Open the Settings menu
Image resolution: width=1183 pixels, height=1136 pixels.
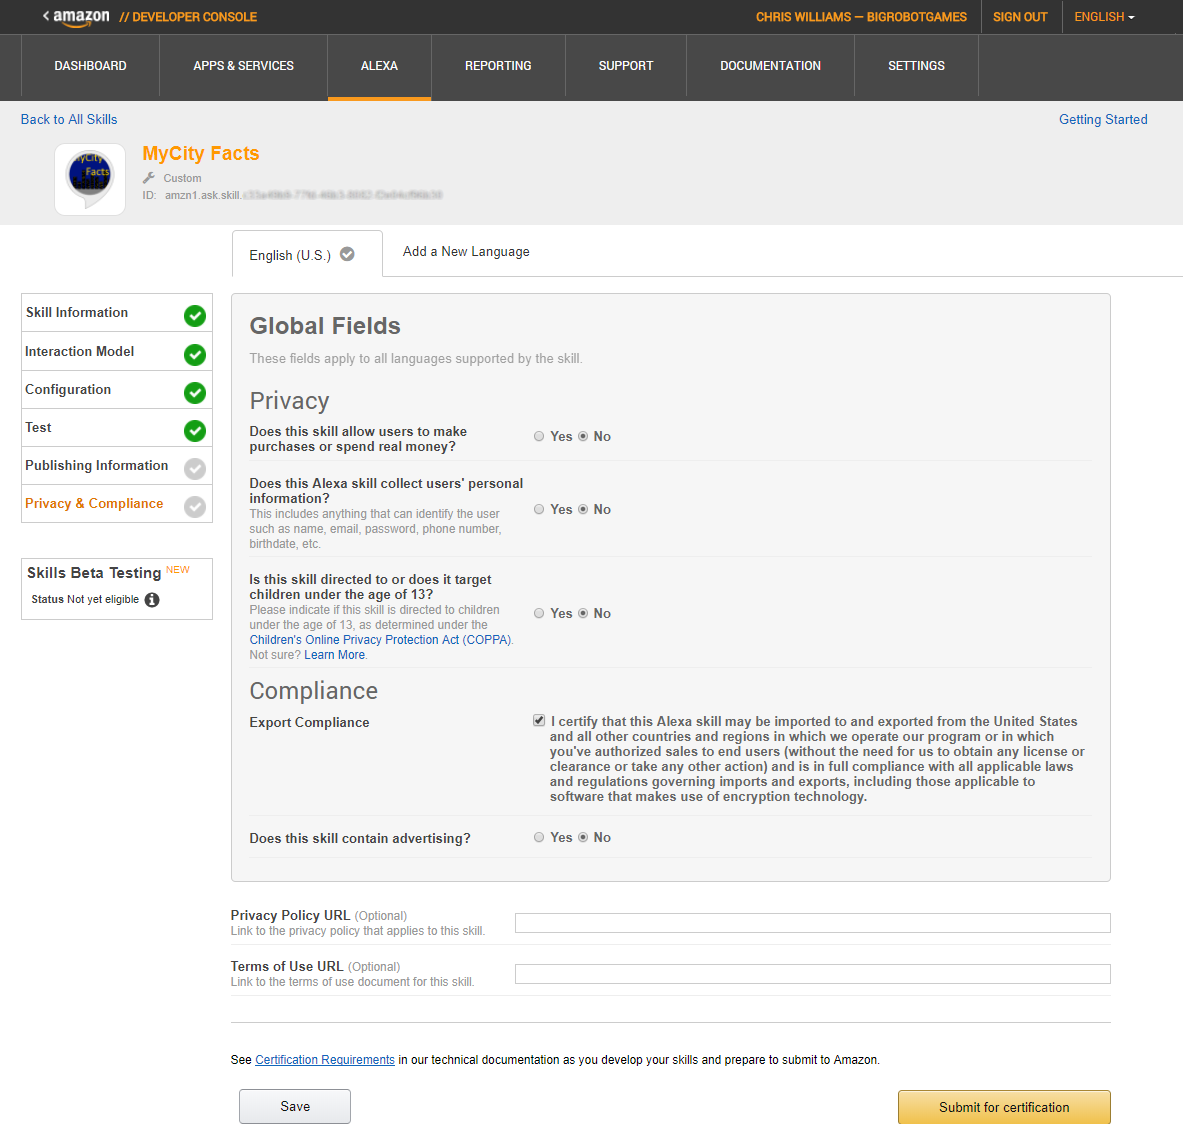(916, 66)
